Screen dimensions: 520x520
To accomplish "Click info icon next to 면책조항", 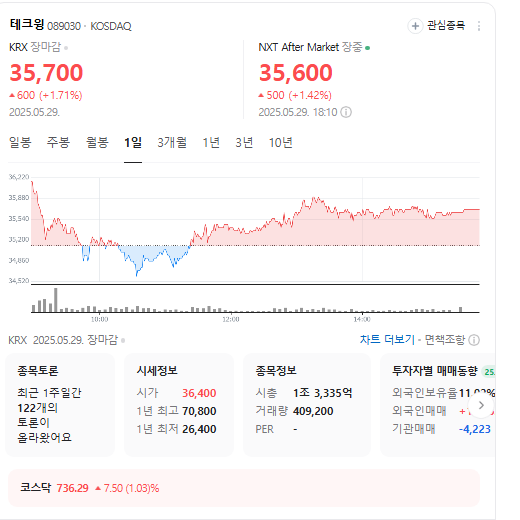I will pyautogui.click(x=474, y=340).
